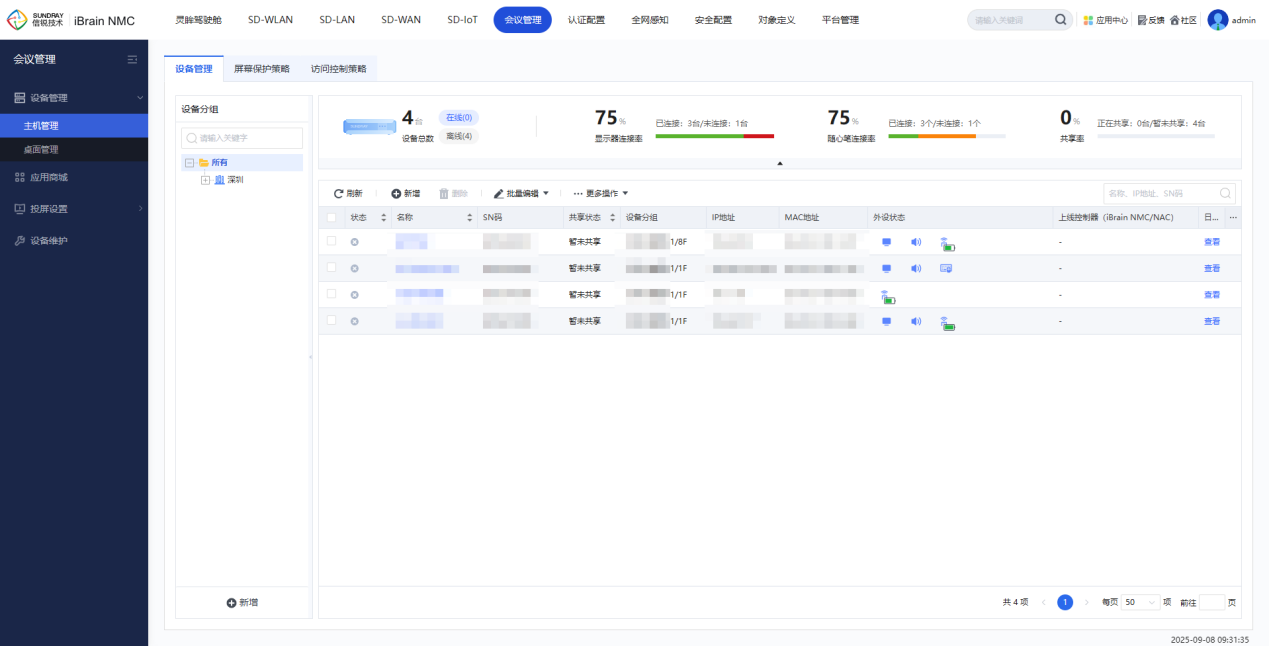This screenshot has height=646, width=1269.
Task: Switch to the 屏幕保护策略 tab
Action: tap(261, 69)
